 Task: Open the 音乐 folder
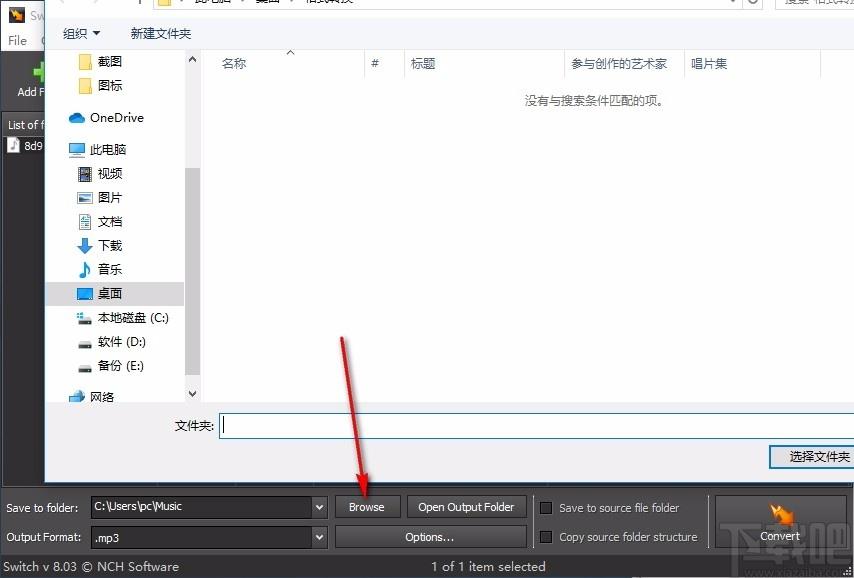[109, 269]
